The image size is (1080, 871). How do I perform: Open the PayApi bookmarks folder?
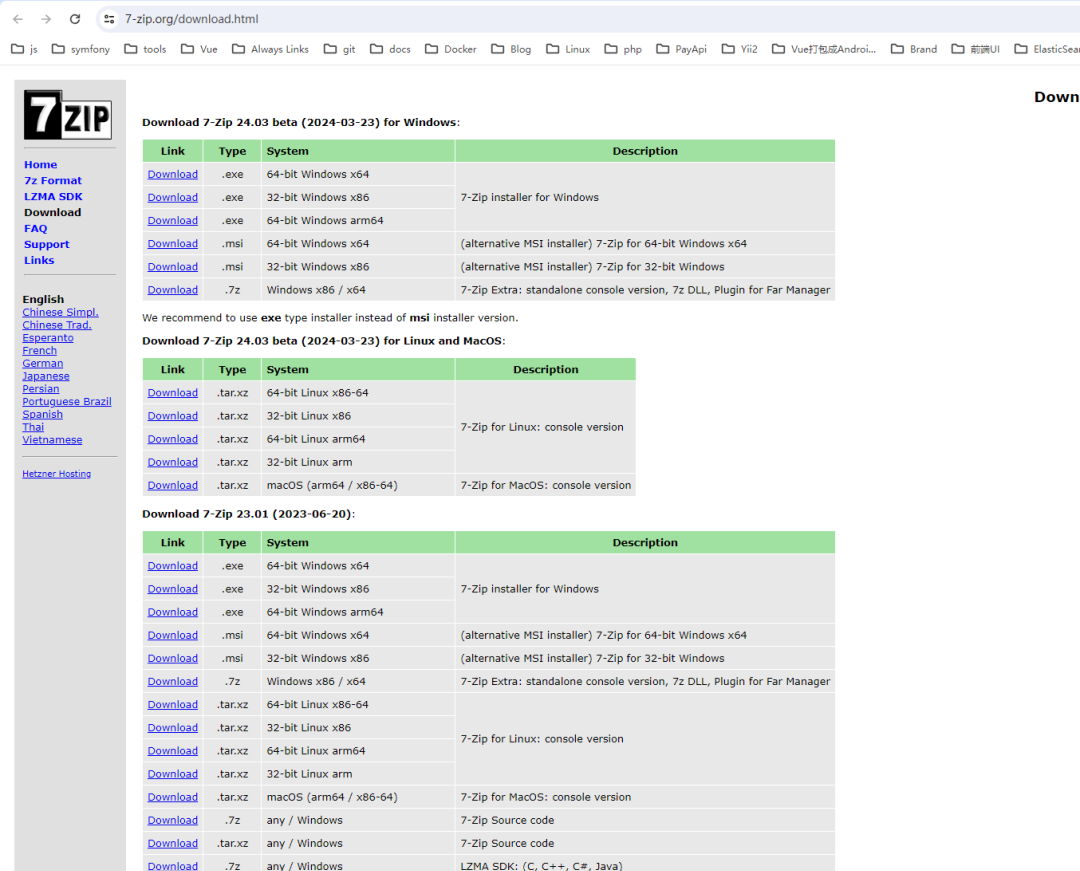(681, 49)
